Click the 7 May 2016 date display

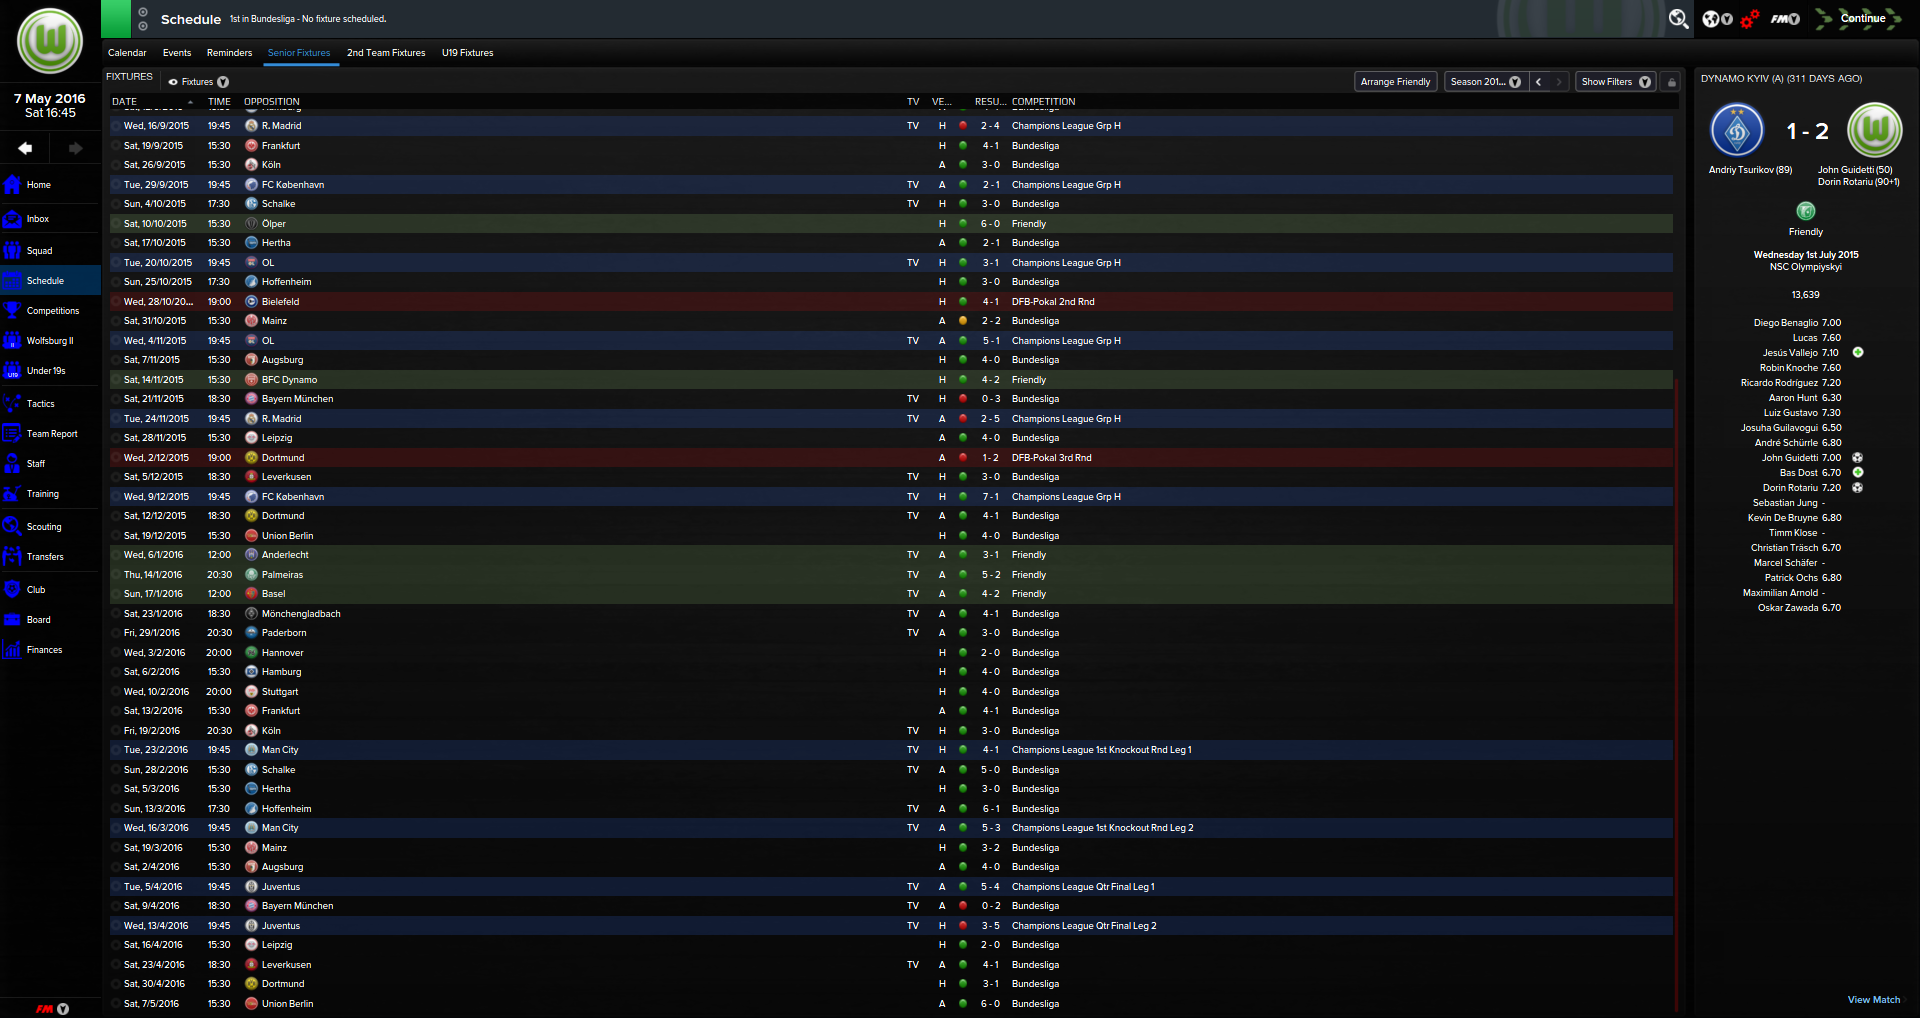50,99
